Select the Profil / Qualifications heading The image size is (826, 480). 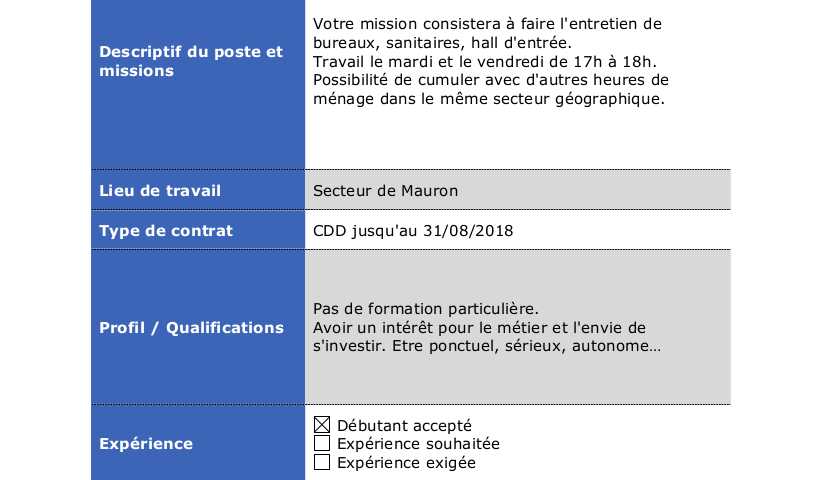coord(191,328)
